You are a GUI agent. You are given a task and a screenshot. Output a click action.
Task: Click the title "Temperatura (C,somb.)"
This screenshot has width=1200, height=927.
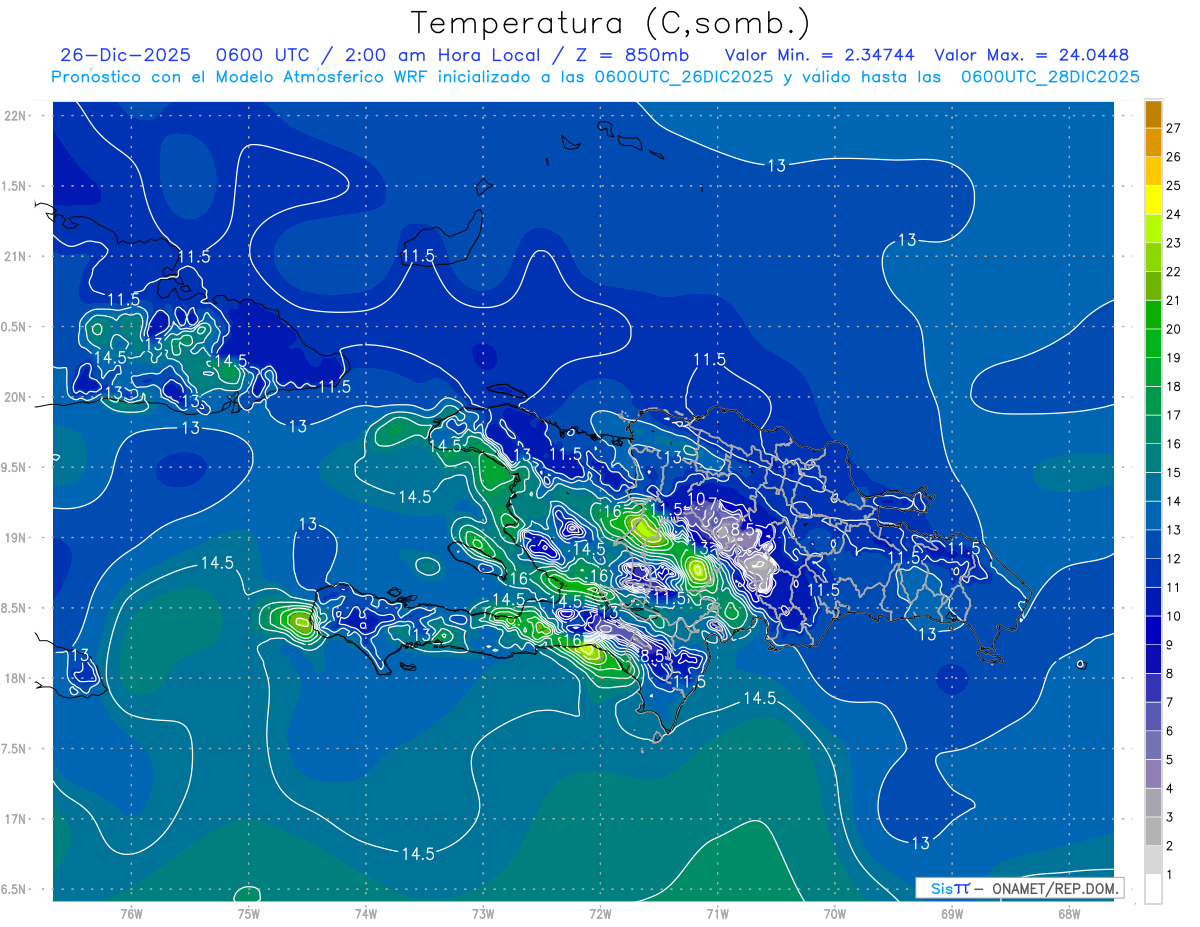click(610, 23)
